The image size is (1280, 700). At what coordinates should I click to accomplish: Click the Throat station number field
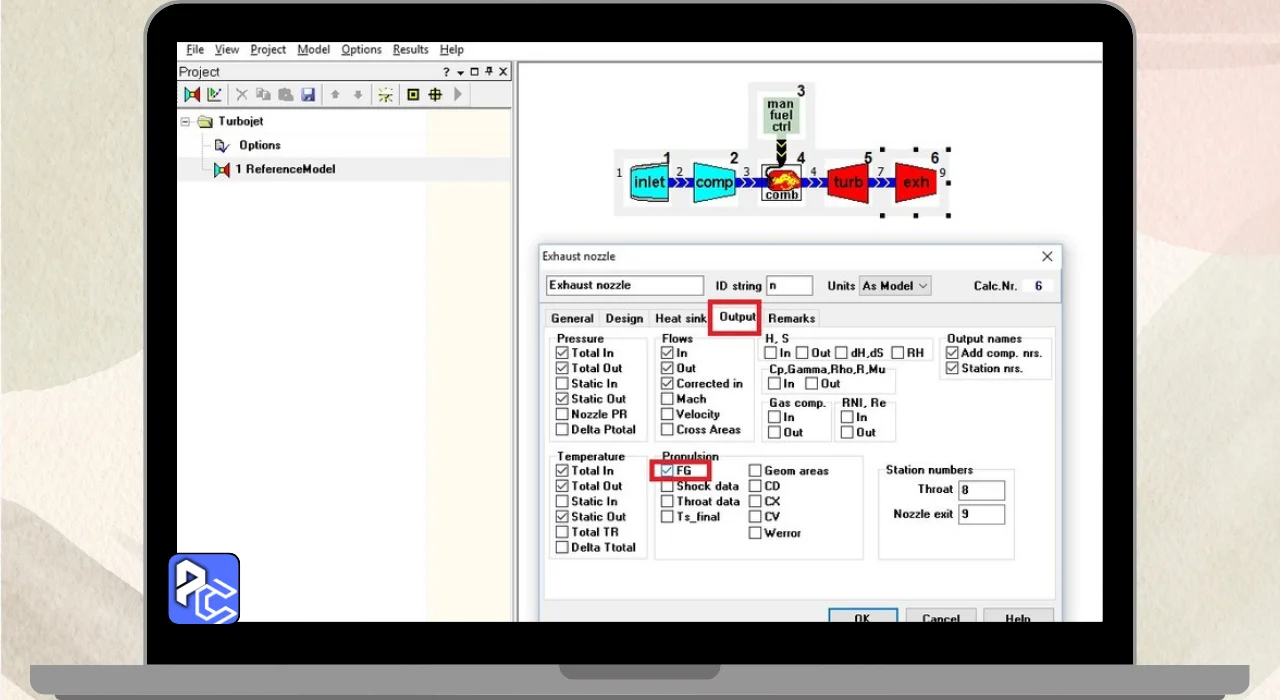pos(981,490)
